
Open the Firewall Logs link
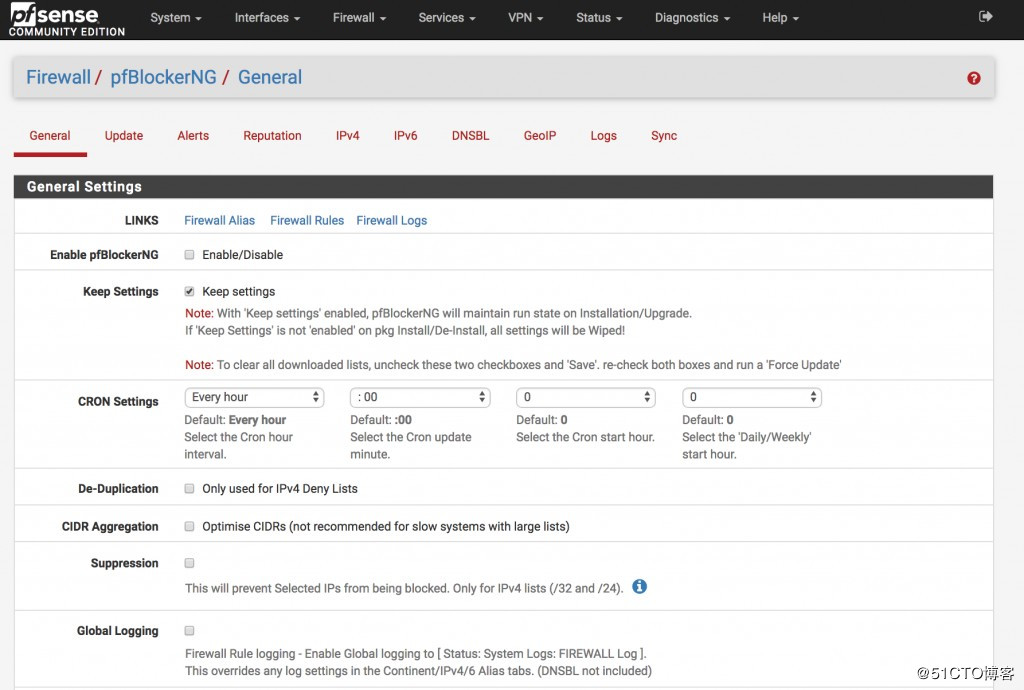[391, 221]
